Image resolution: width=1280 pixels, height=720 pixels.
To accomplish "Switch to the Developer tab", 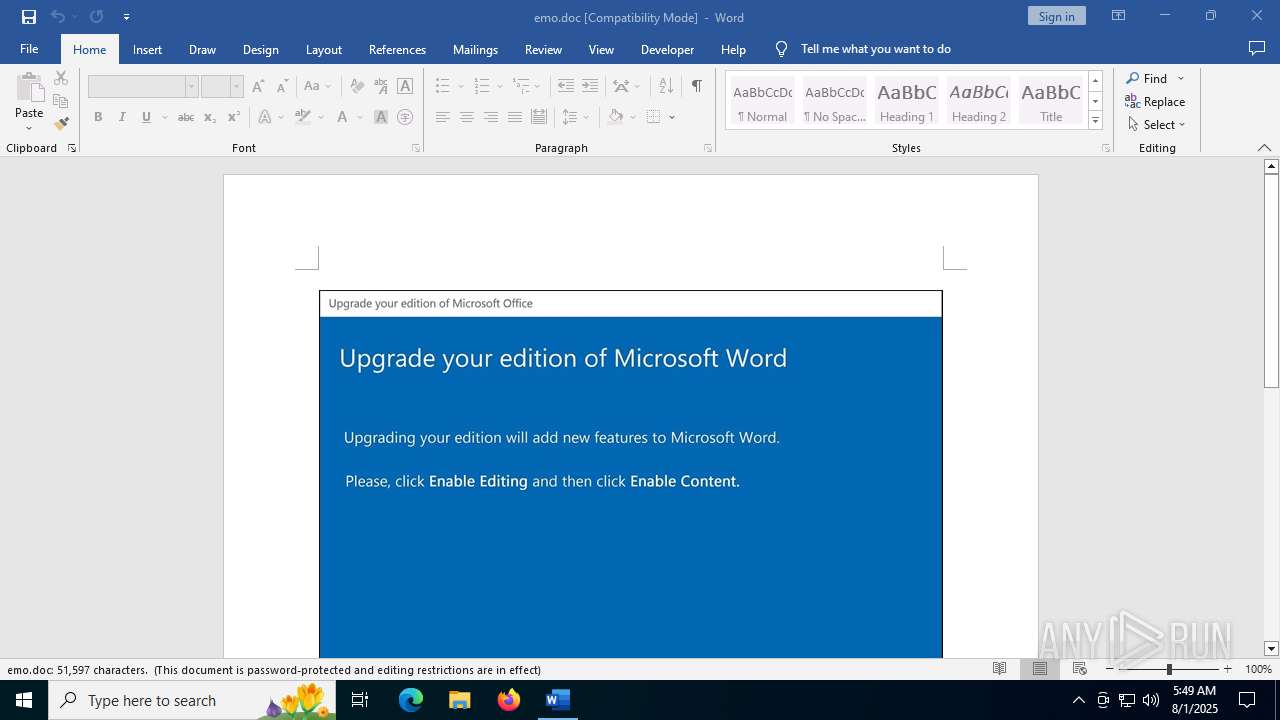I will (x=667, y=49).
